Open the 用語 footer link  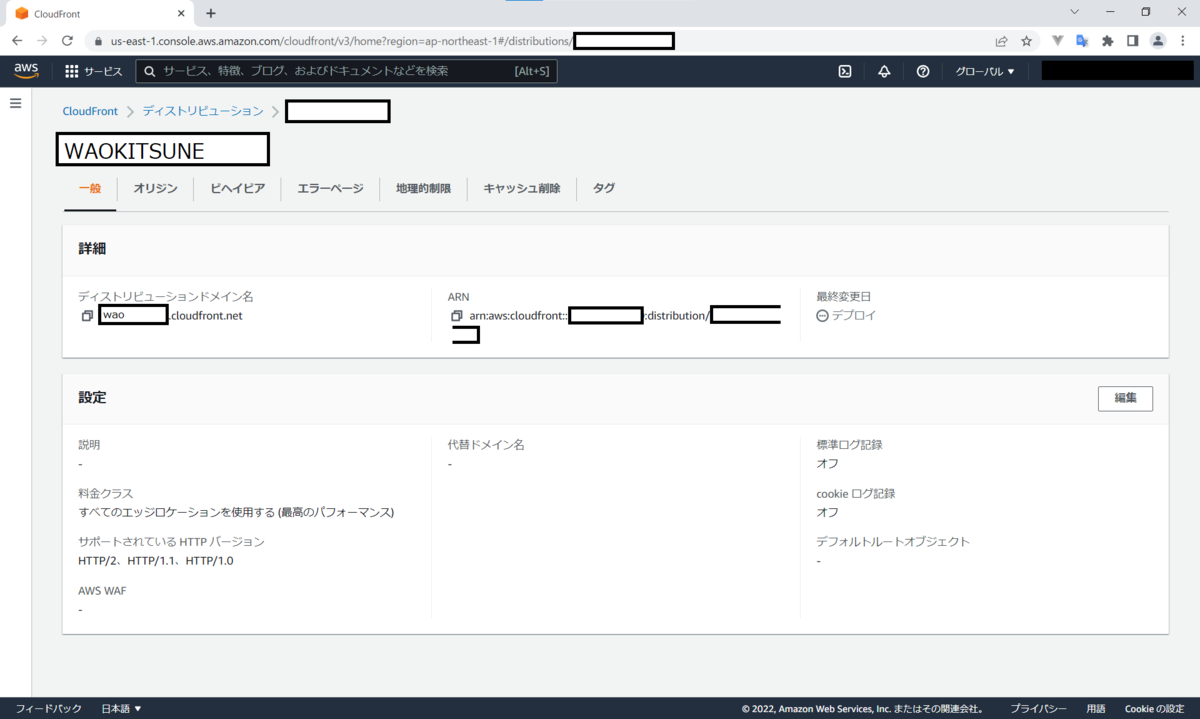(1096, 709)
